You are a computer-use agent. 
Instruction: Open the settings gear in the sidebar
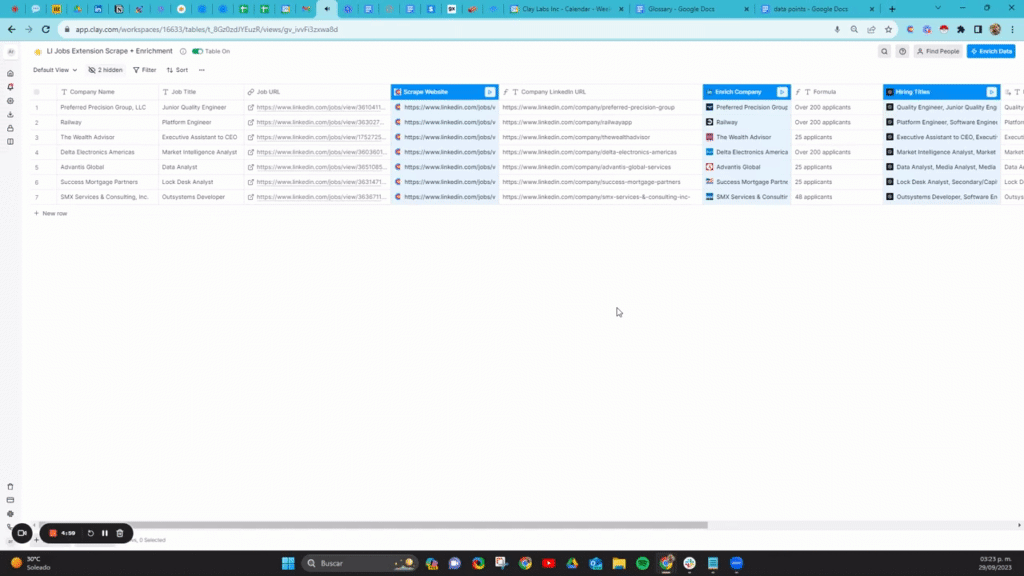point(10,100)
